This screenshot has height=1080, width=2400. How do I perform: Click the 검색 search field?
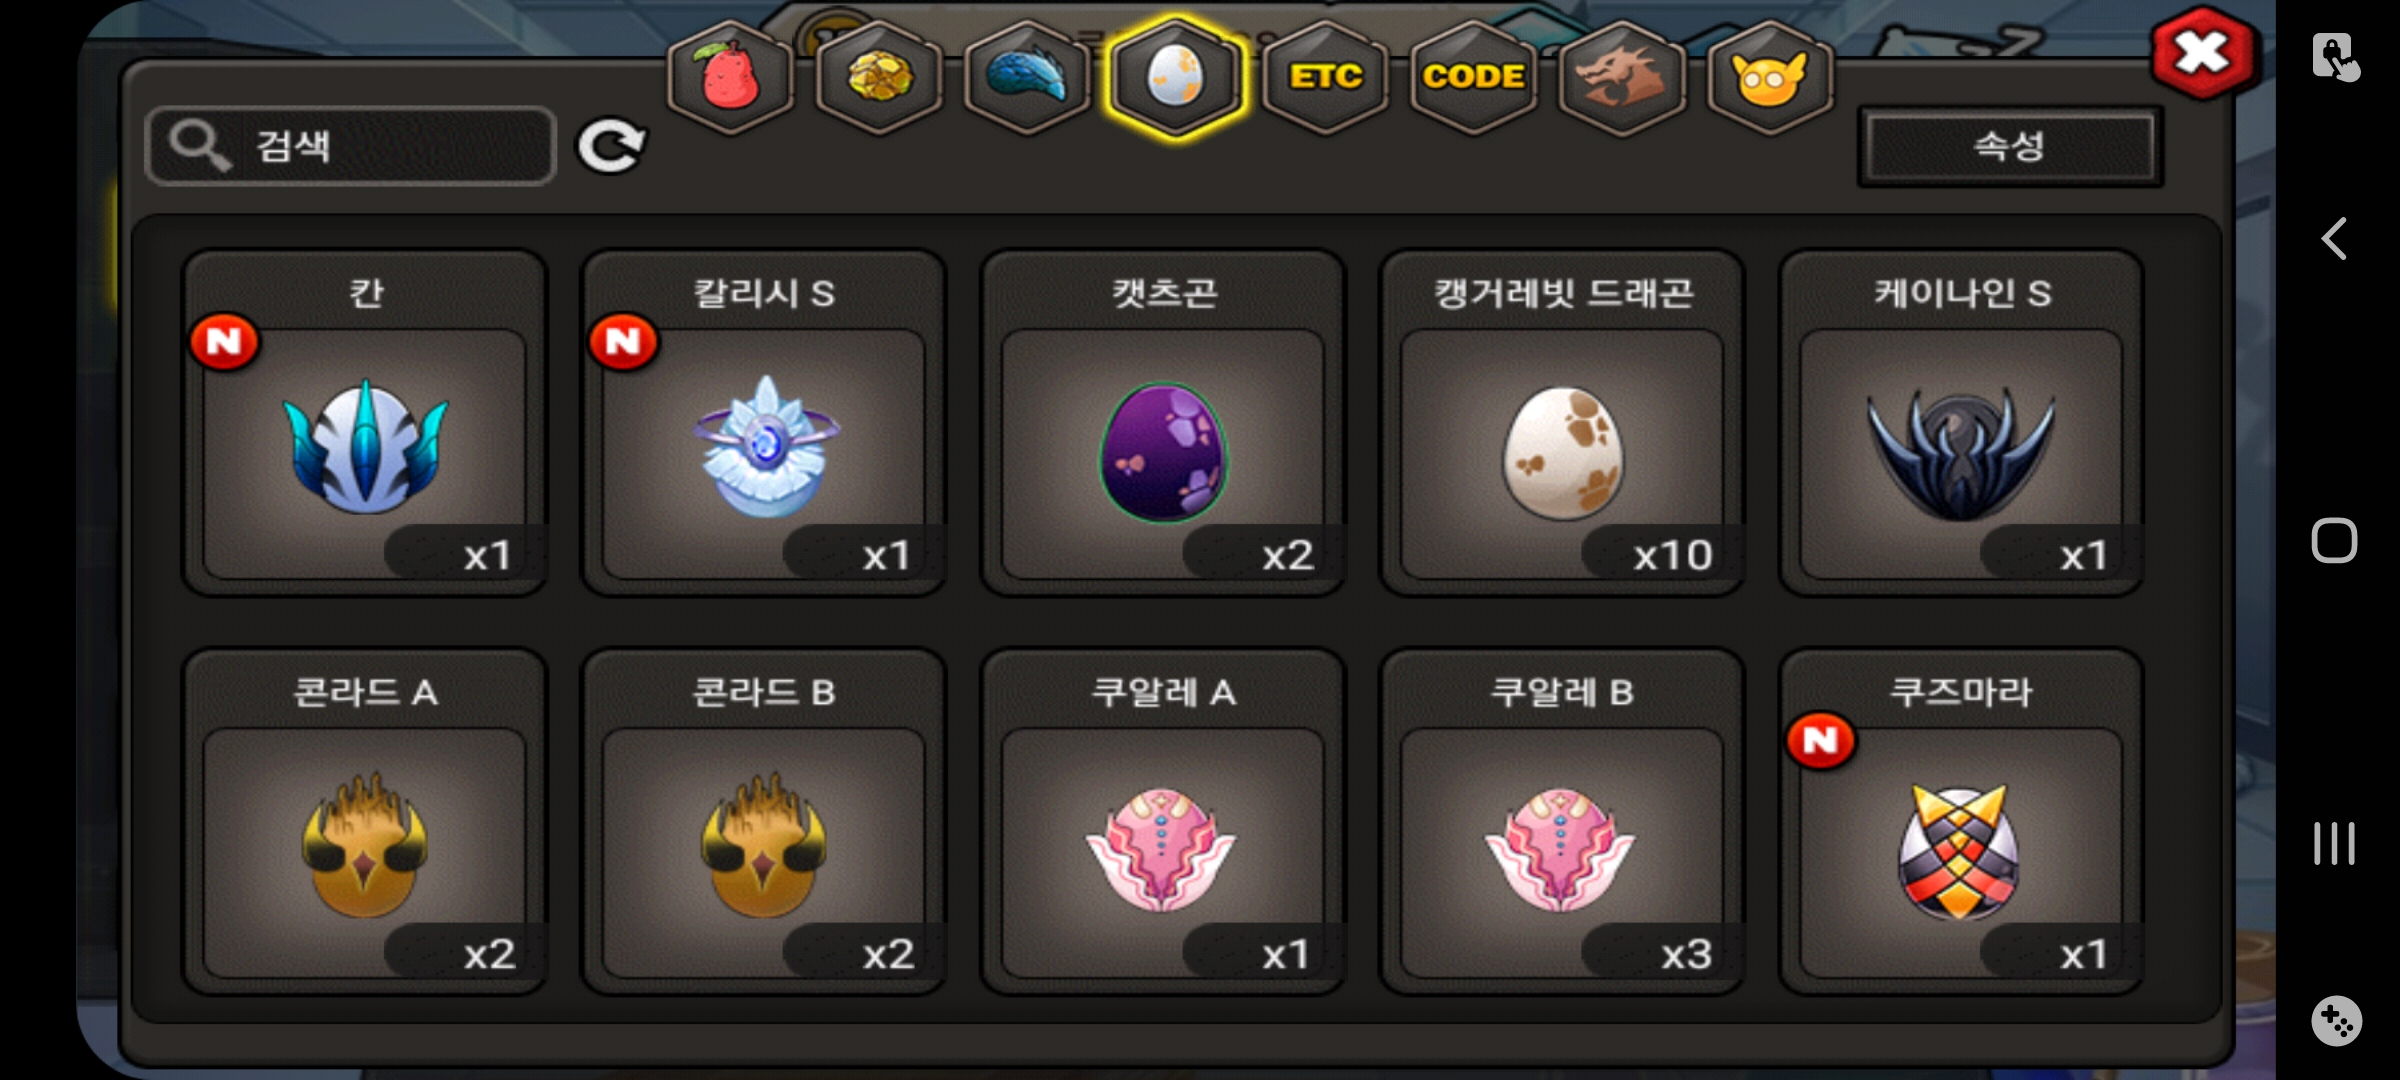coord(350,146)
